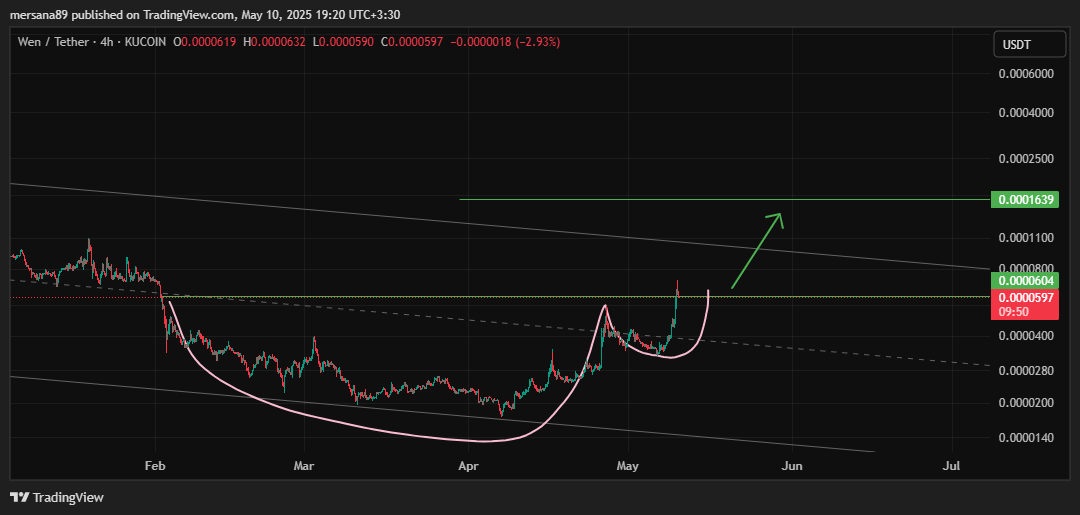This screenshot has height=515, width=1080.
Task: Click the TradingView wordmark text
Action: tap(68, 497)
